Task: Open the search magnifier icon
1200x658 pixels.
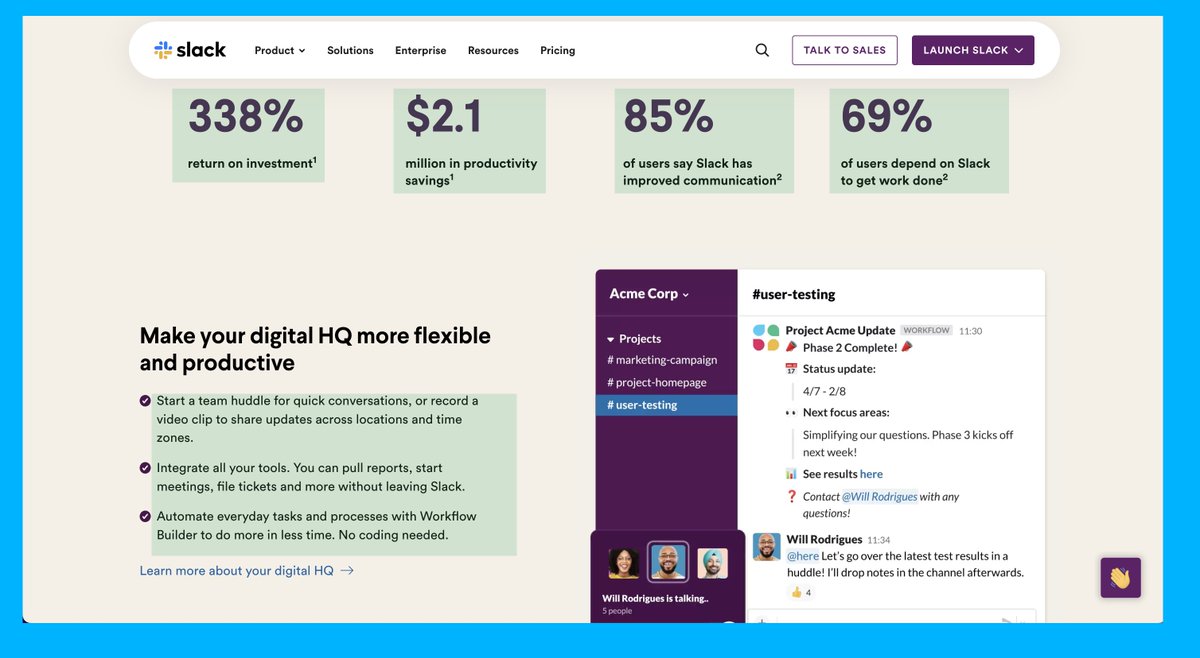Action: (762, 50)
